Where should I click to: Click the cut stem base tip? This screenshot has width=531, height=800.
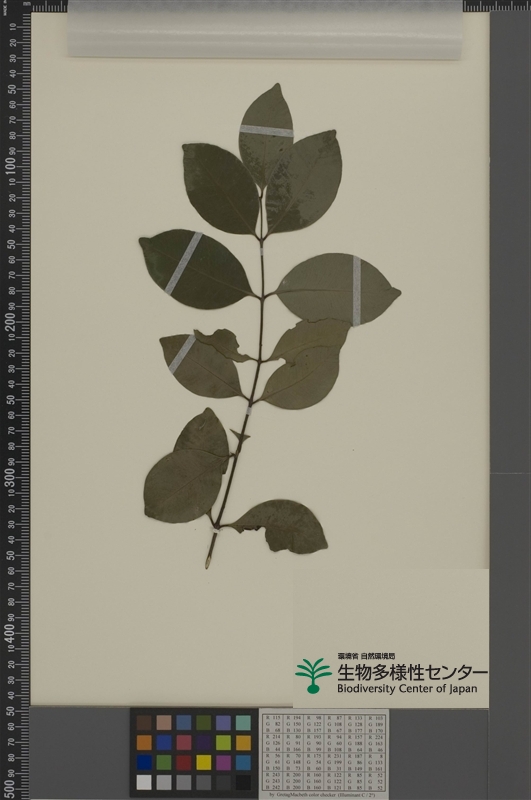point(208,564)
